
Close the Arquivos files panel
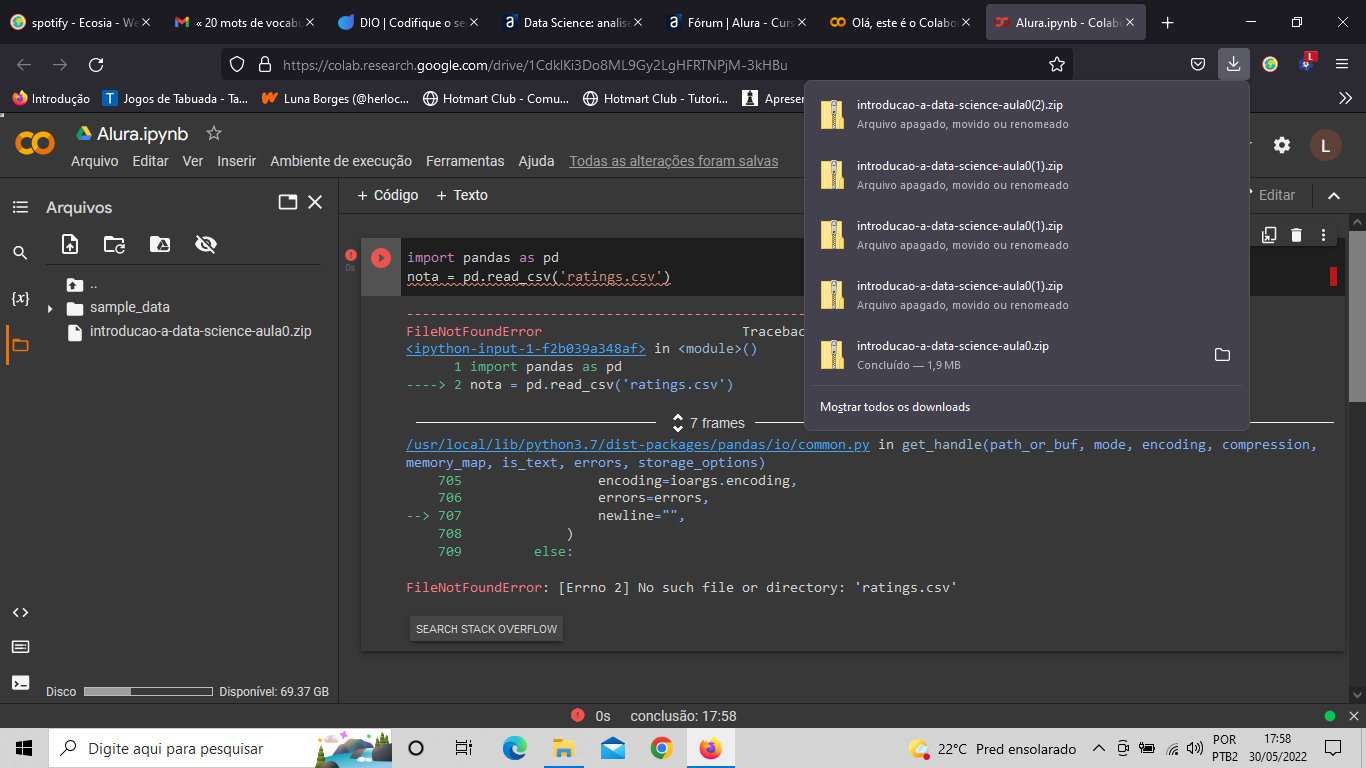tap(315, 202)
